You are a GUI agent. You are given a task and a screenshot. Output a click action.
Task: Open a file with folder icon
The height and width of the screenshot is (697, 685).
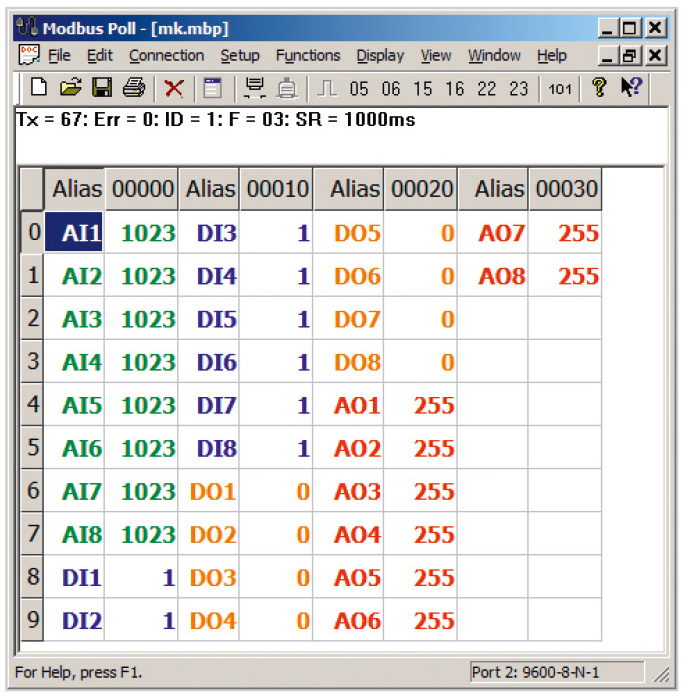click(x=70, y=87)
